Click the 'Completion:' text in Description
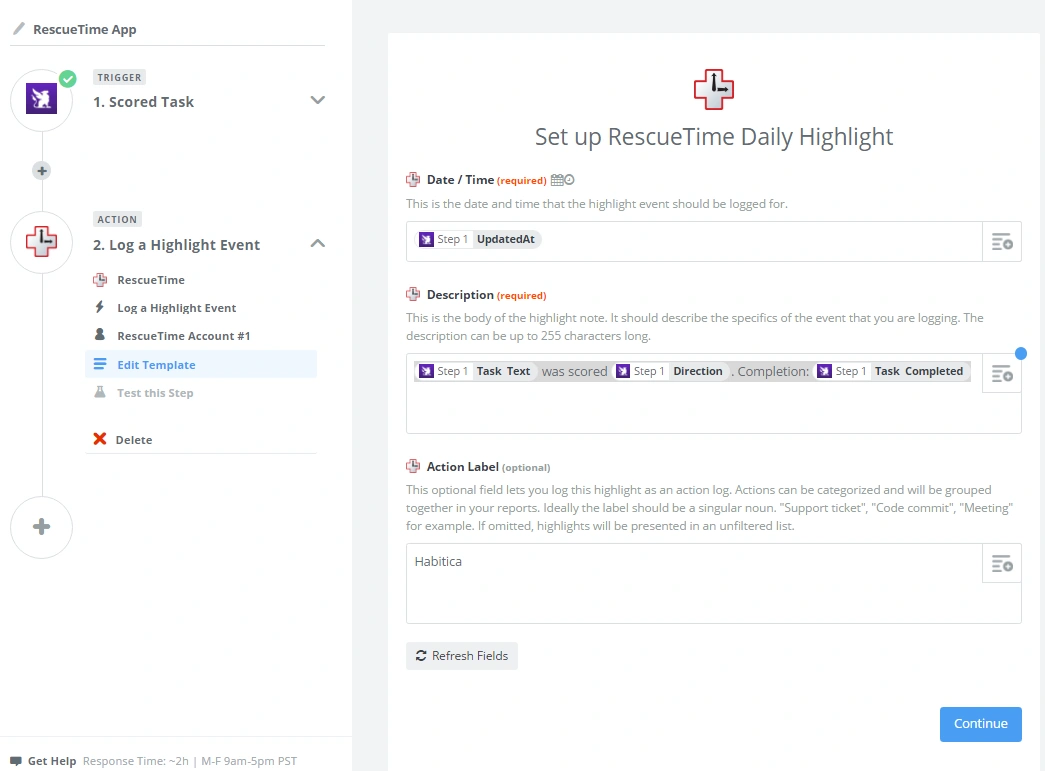 (773, 372)
